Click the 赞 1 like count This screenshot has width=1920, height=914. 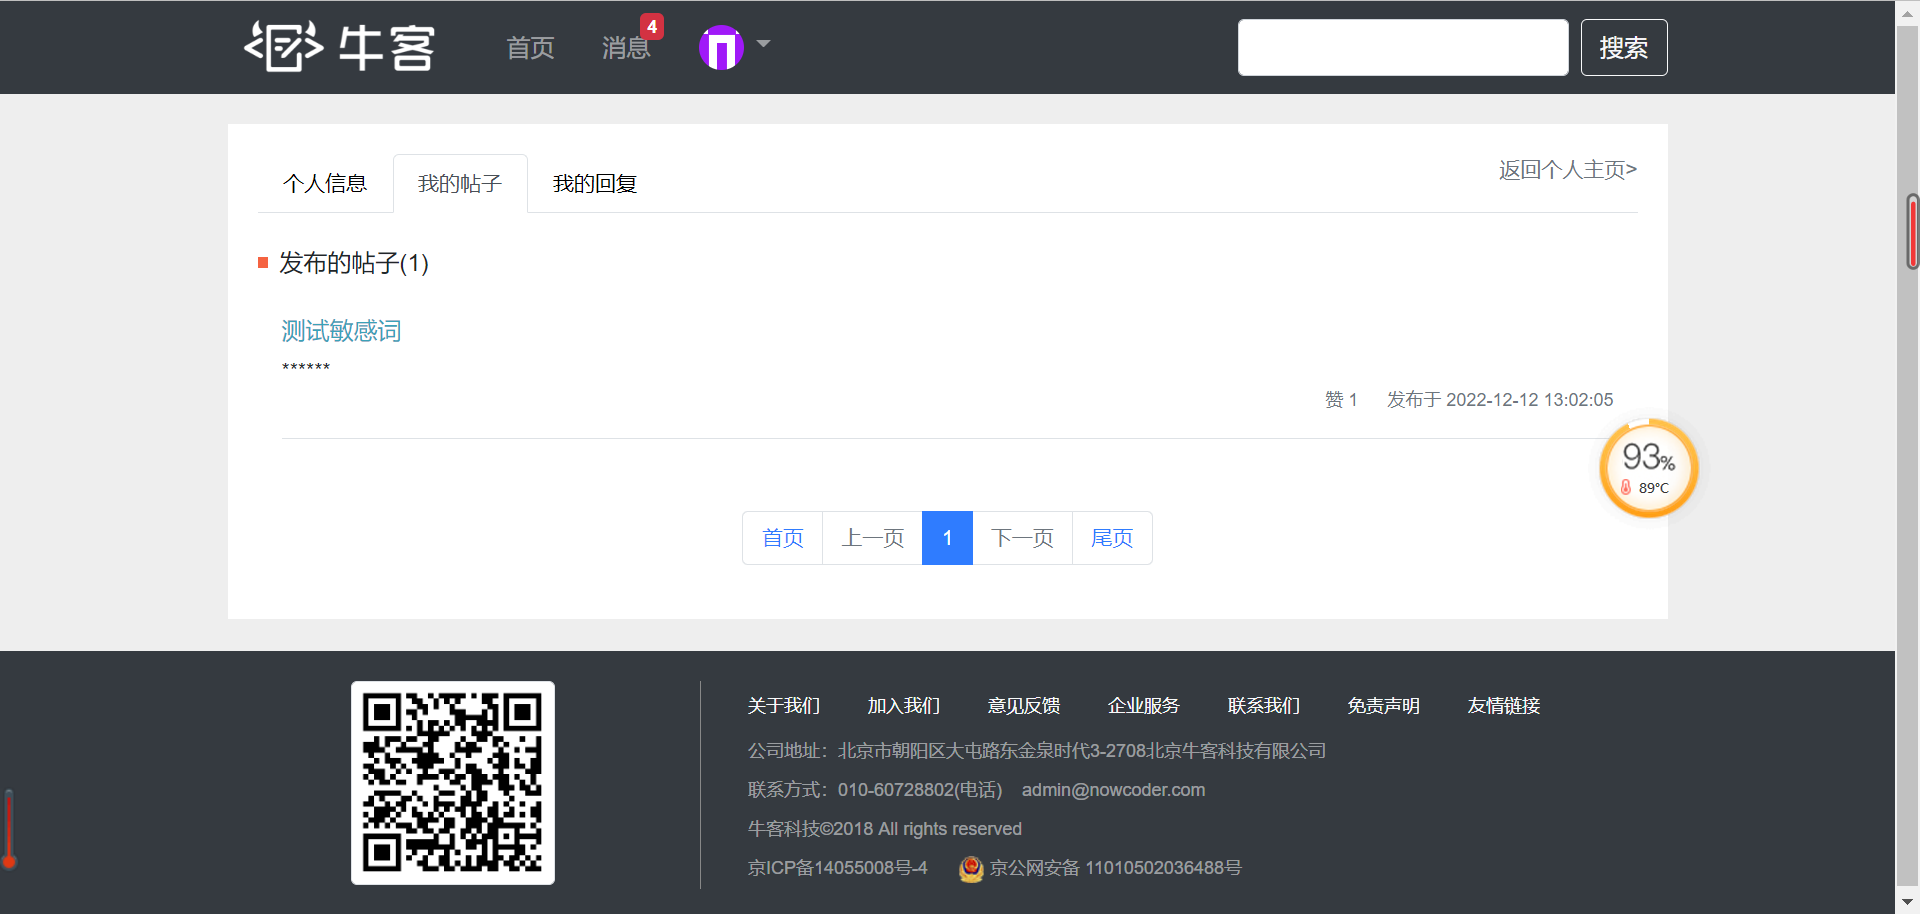point(1341,400)
